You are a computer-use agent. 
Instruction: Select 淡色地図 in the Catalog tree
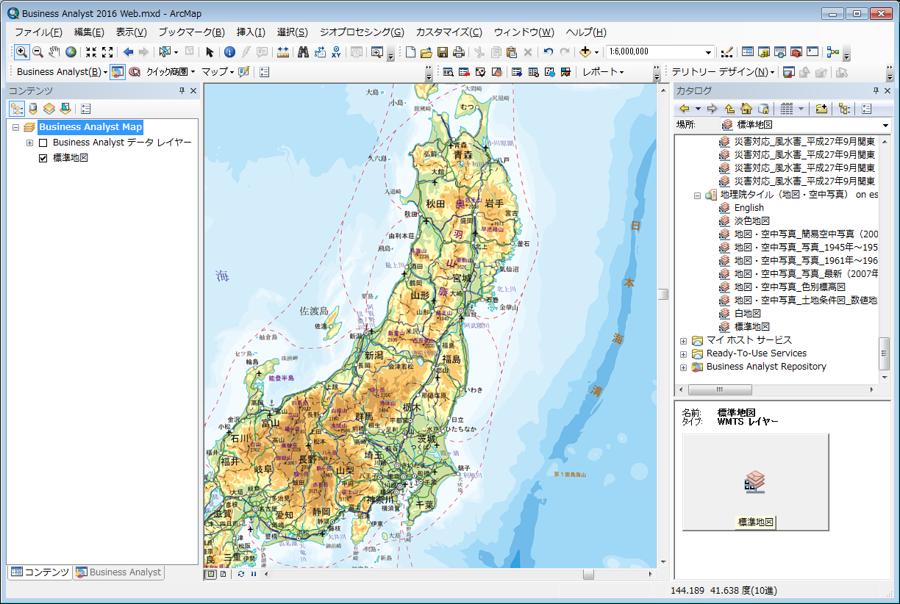[752, 221]
